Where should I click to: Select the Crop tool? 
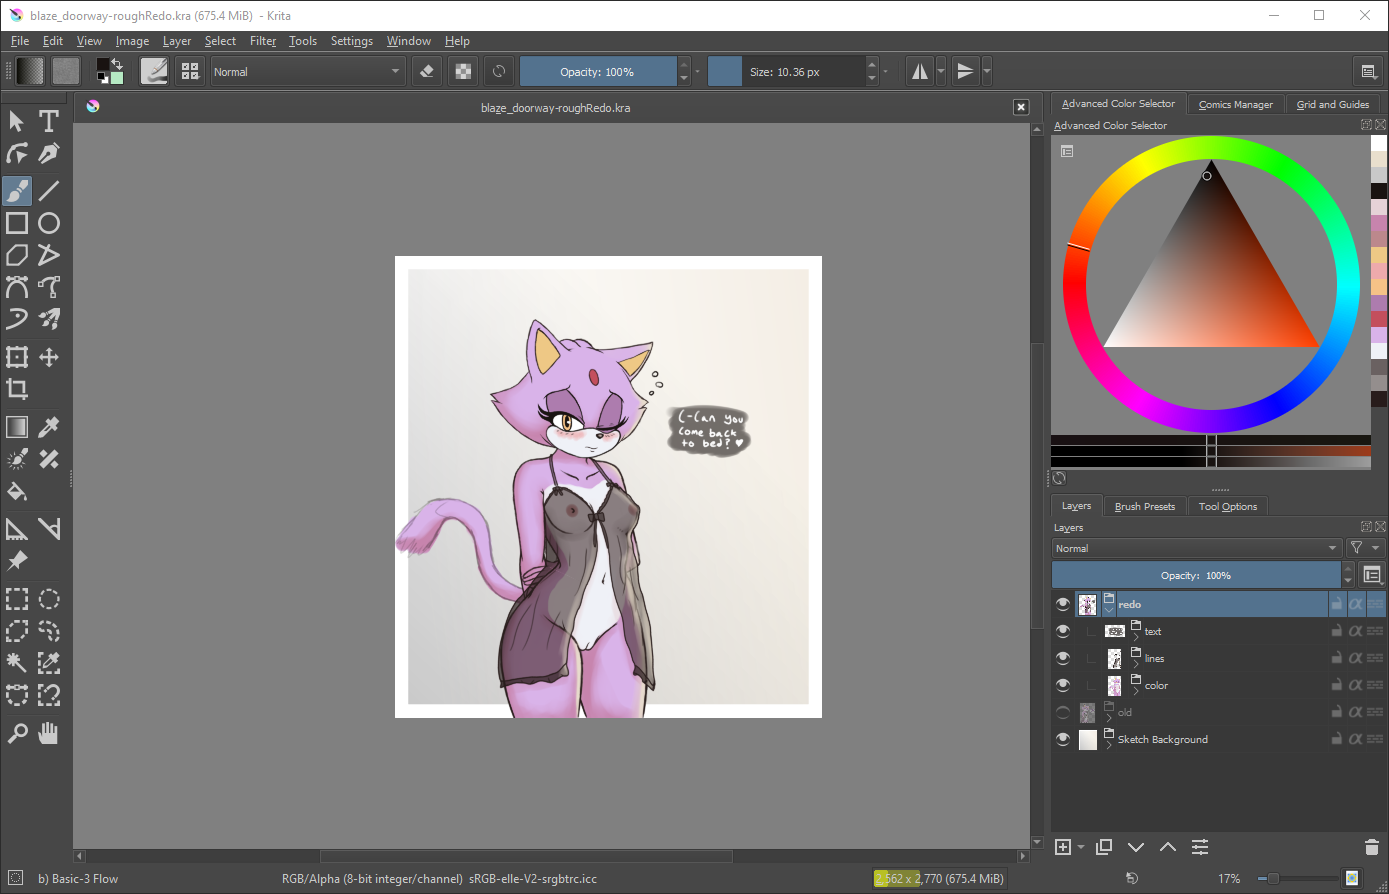pos(17,389)
